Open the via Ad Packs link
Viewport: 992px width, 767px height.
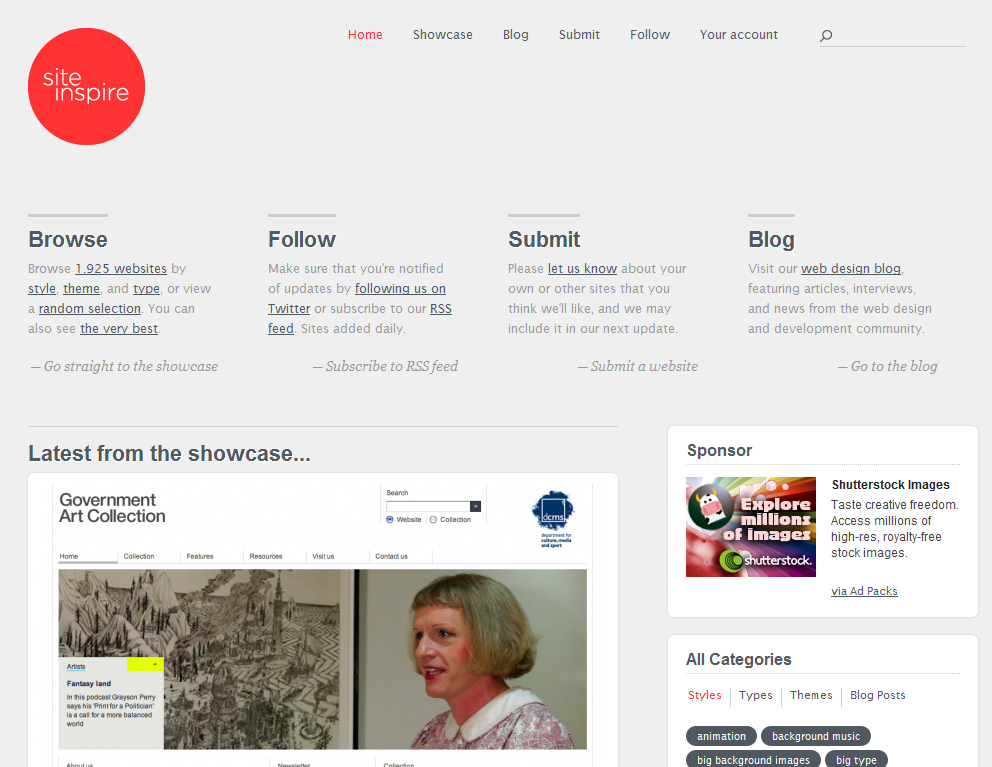[864, 591]
